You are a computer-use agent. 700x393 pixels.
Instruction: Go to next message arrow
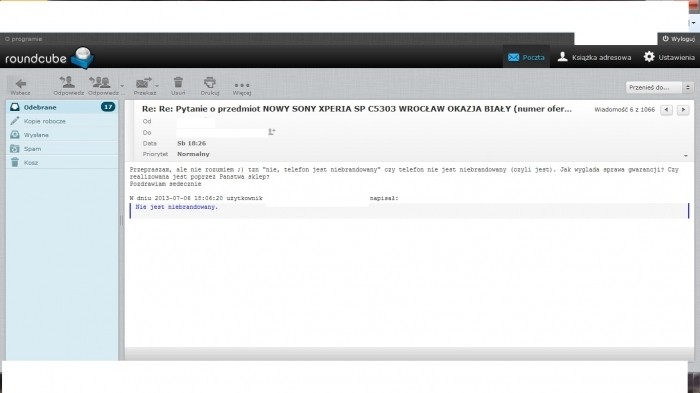point(683,110)
